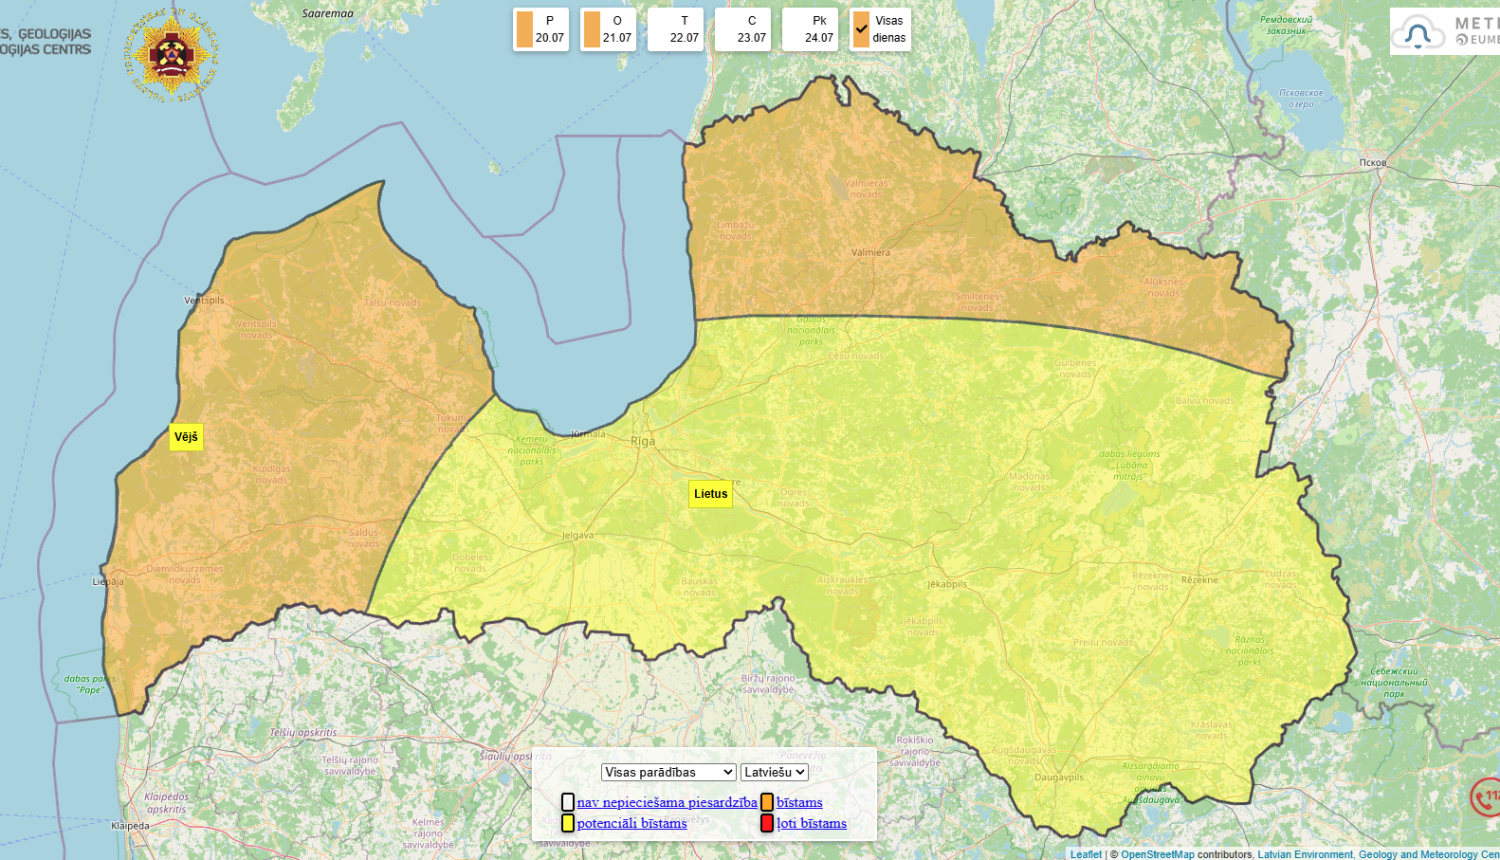Open the 'ļoti bīstams' link
The height and width of the screenshot is (860, 1500).
click(812, 823)
